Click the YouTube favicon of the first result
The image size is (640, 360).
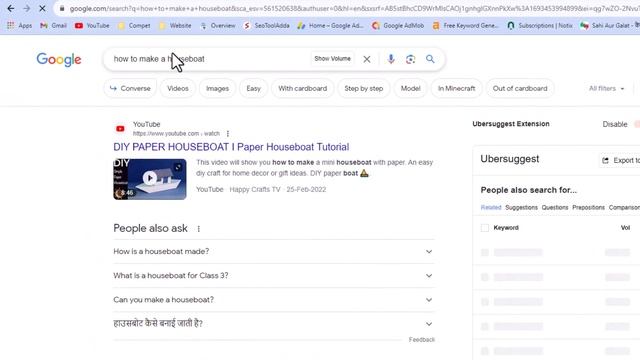[120, 129]
